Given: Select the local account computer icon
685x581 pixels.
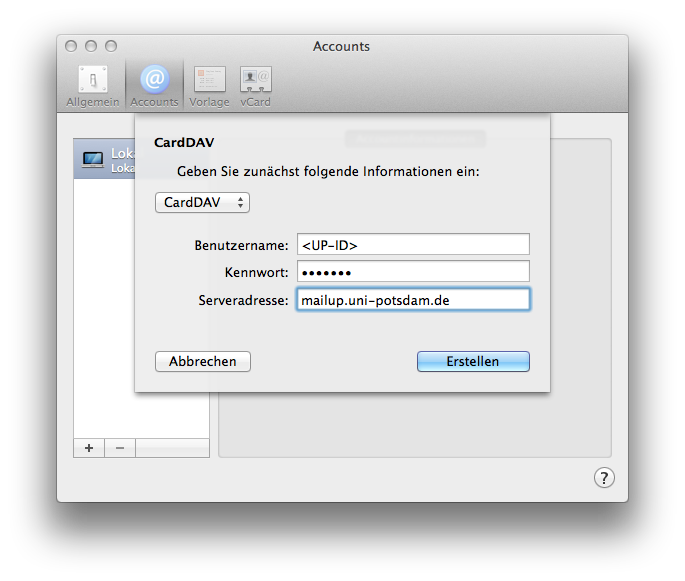Looking at the screenshot, I should tap(92, 160).
